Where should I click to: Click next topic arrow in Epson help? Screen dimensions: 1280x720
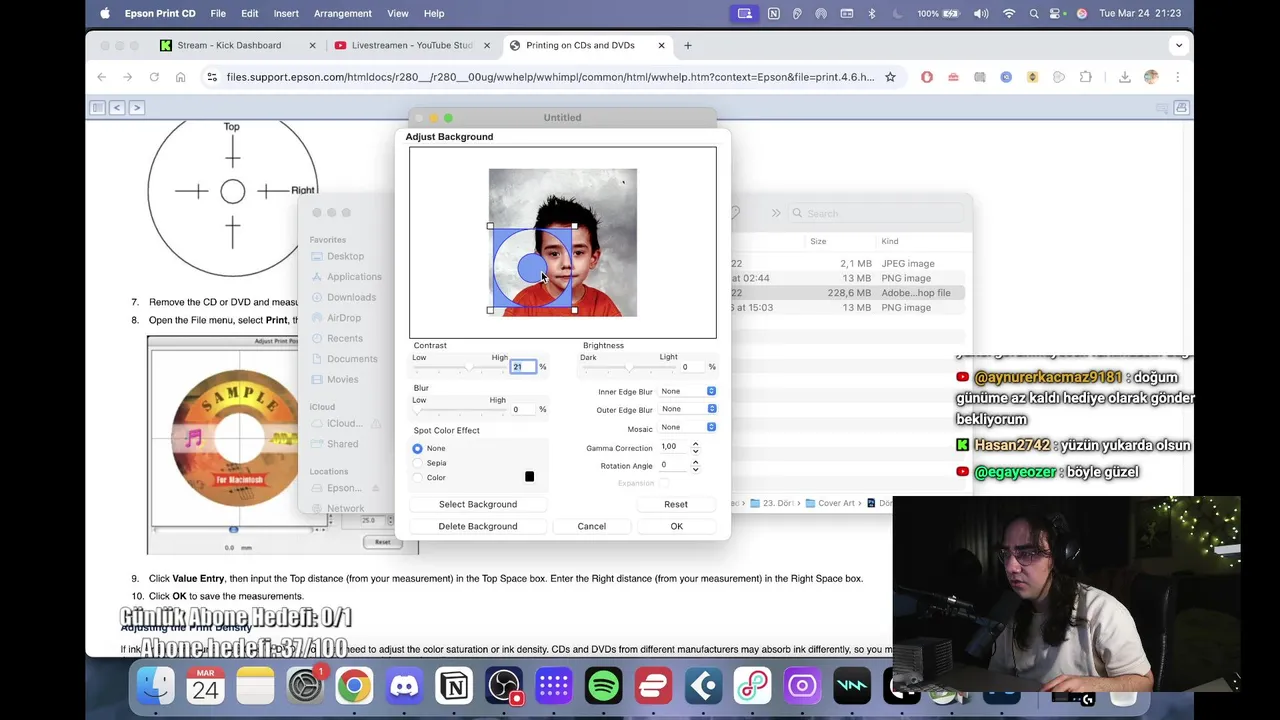[137, 107]
